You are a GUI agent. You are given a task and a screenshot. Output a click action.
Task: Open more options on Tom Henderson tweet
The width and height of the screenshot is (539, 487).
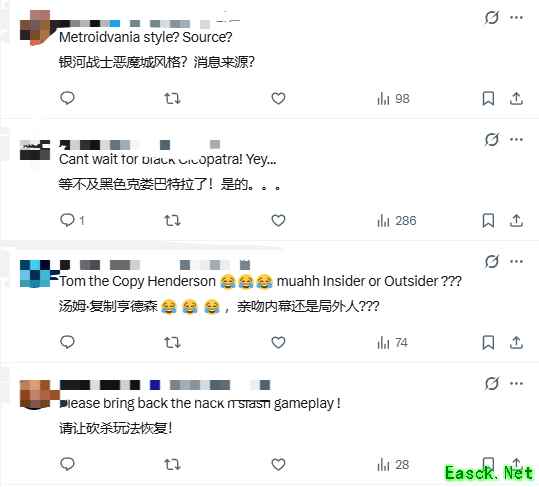pyautogui.click(x=516, y=261)
